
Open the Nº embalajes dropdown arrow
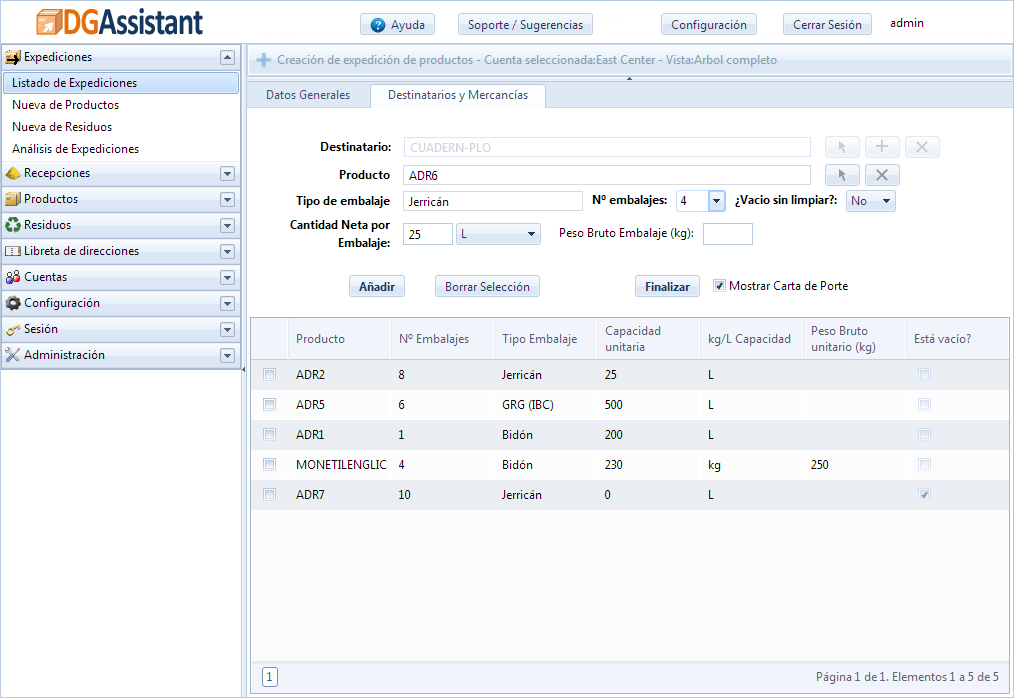point(717,201)
